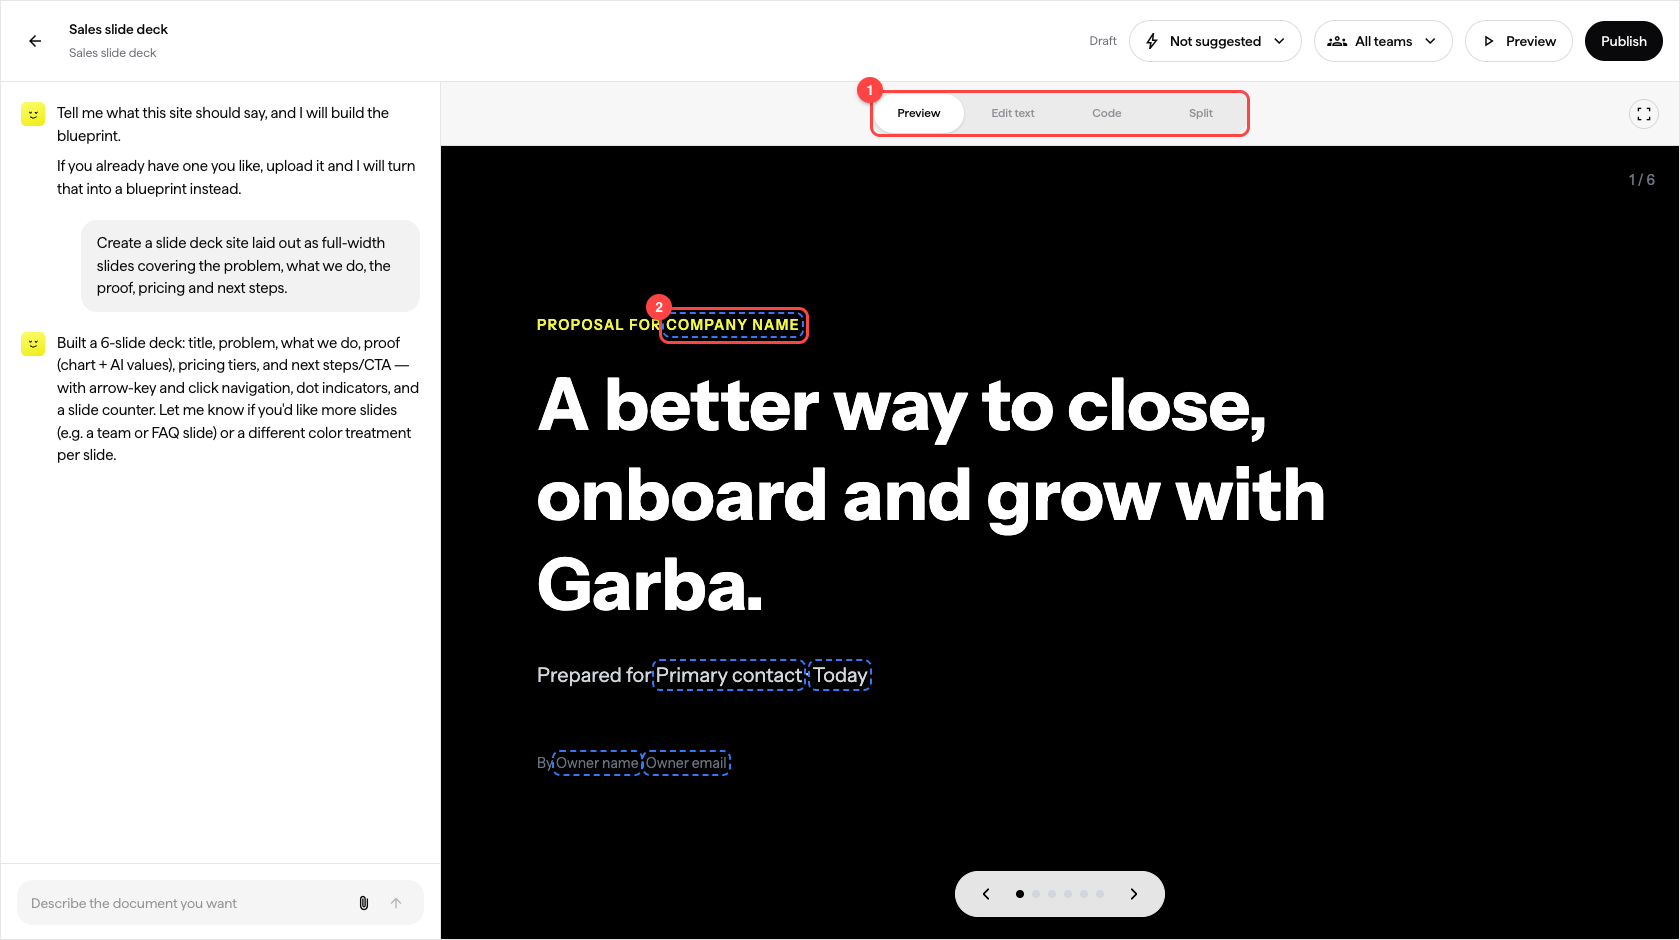Viewport: 1680px width, 940px height.
Task: Jump to slide 4 via the dot indicator
Action: coord(1068,894)
